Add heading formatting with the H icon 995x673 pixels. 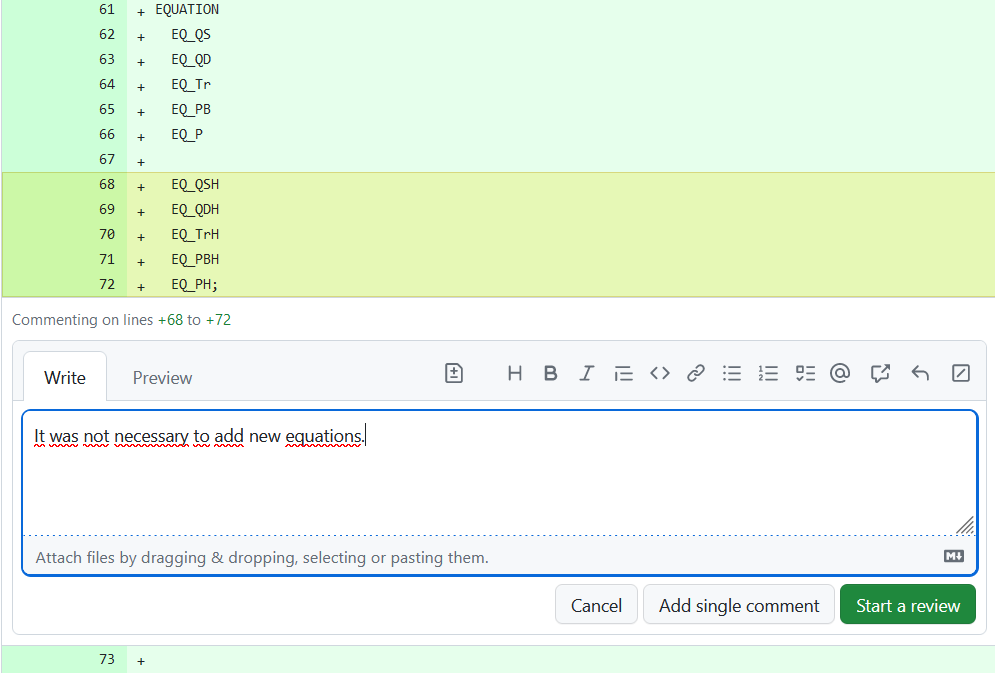(x=515, y=373)
